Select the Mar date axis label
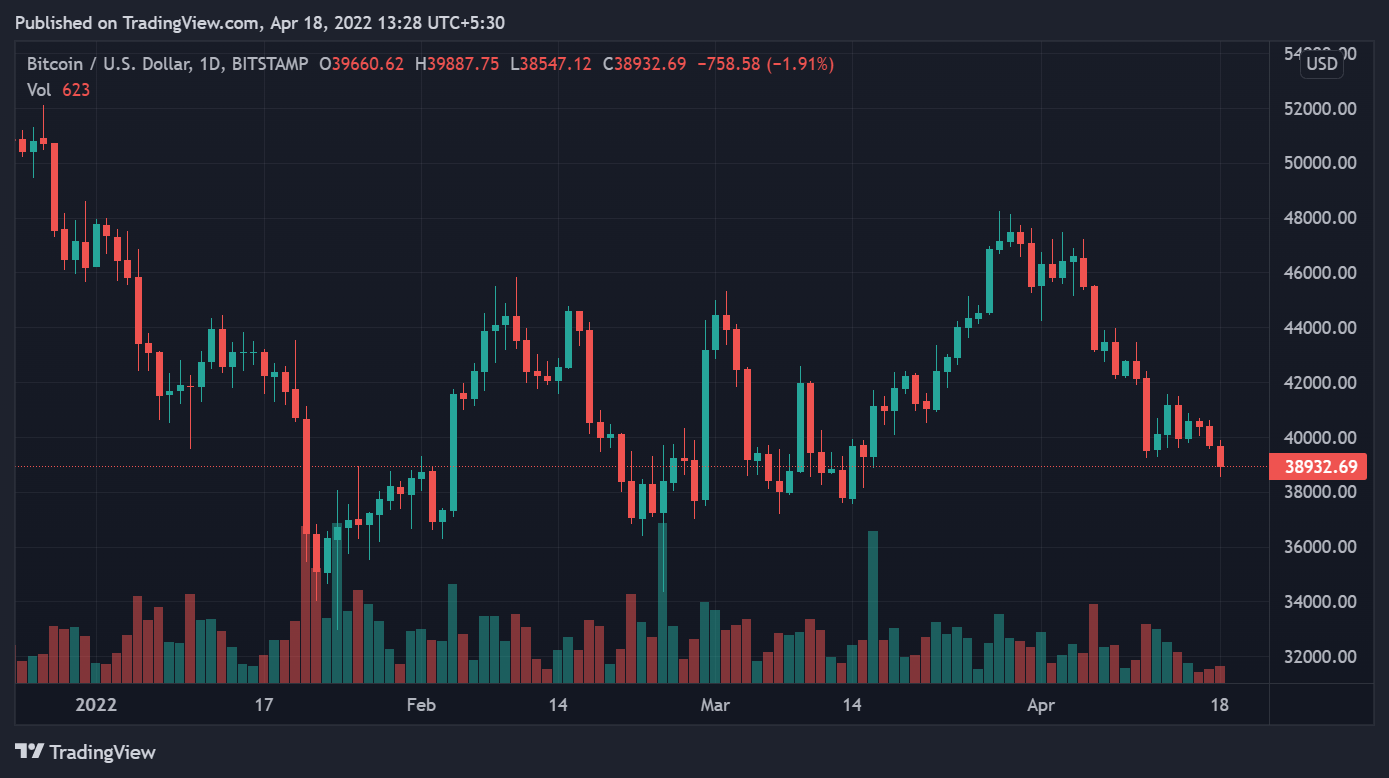 (x=715, y=705)
